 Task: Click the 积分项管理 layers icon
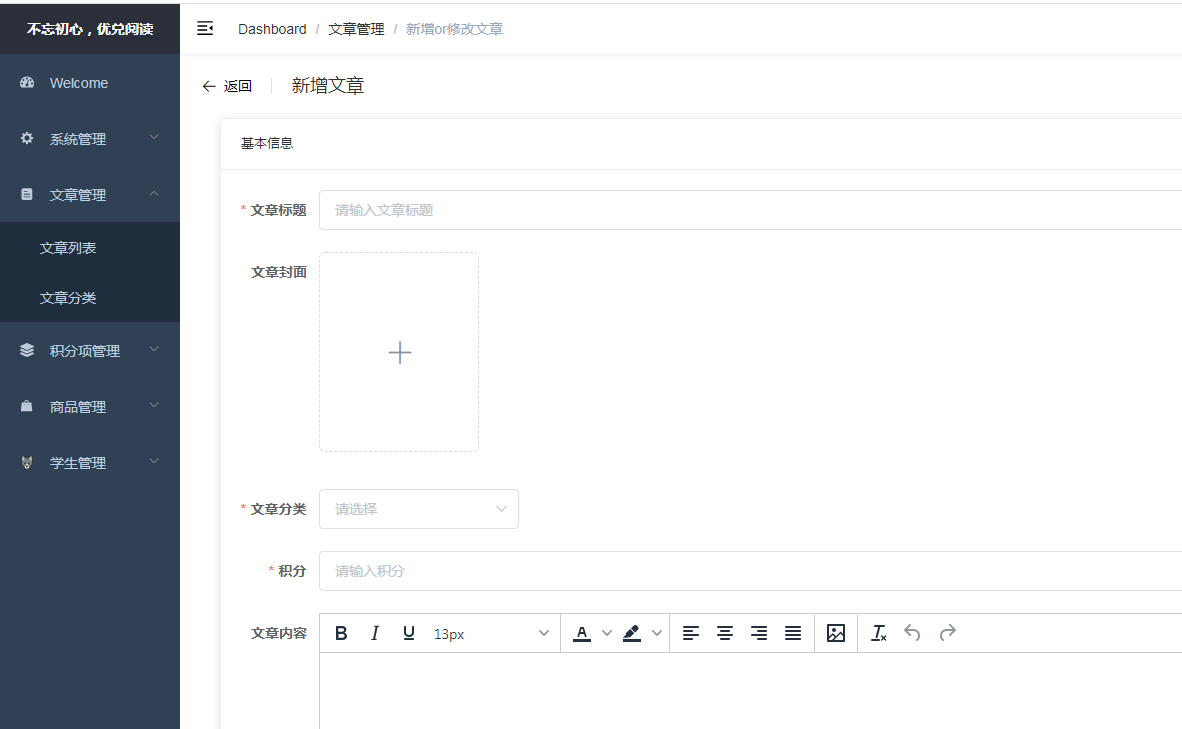tap(27, 351)
